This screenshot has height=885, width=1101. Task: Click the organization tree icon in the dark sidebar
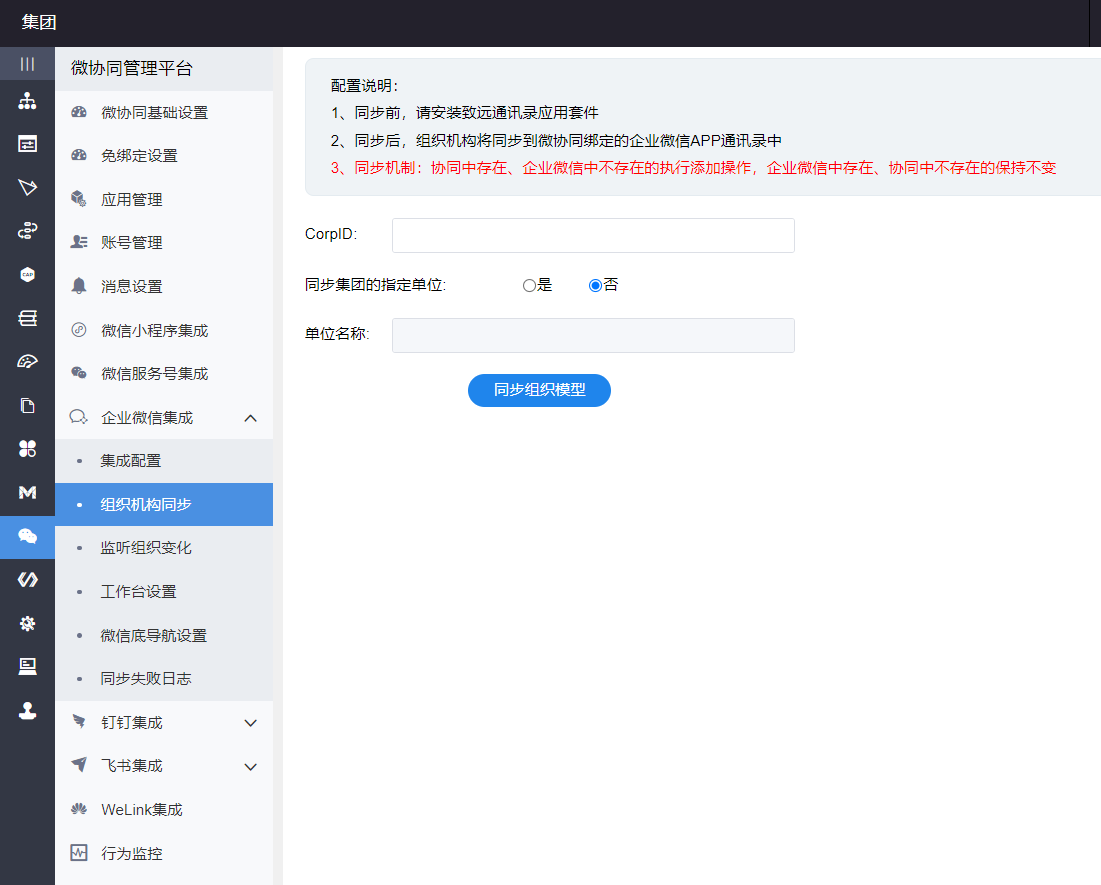[x=27, y=101]
